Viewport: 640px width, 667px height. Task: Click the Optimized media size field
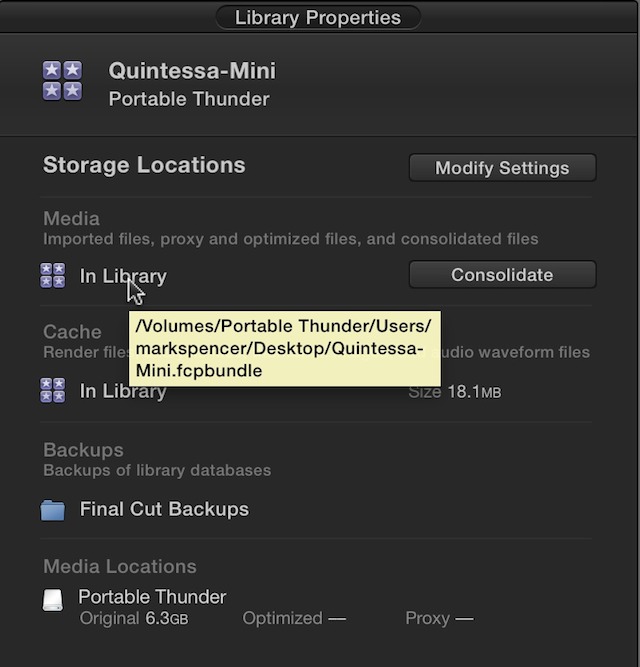coord(294,619)
